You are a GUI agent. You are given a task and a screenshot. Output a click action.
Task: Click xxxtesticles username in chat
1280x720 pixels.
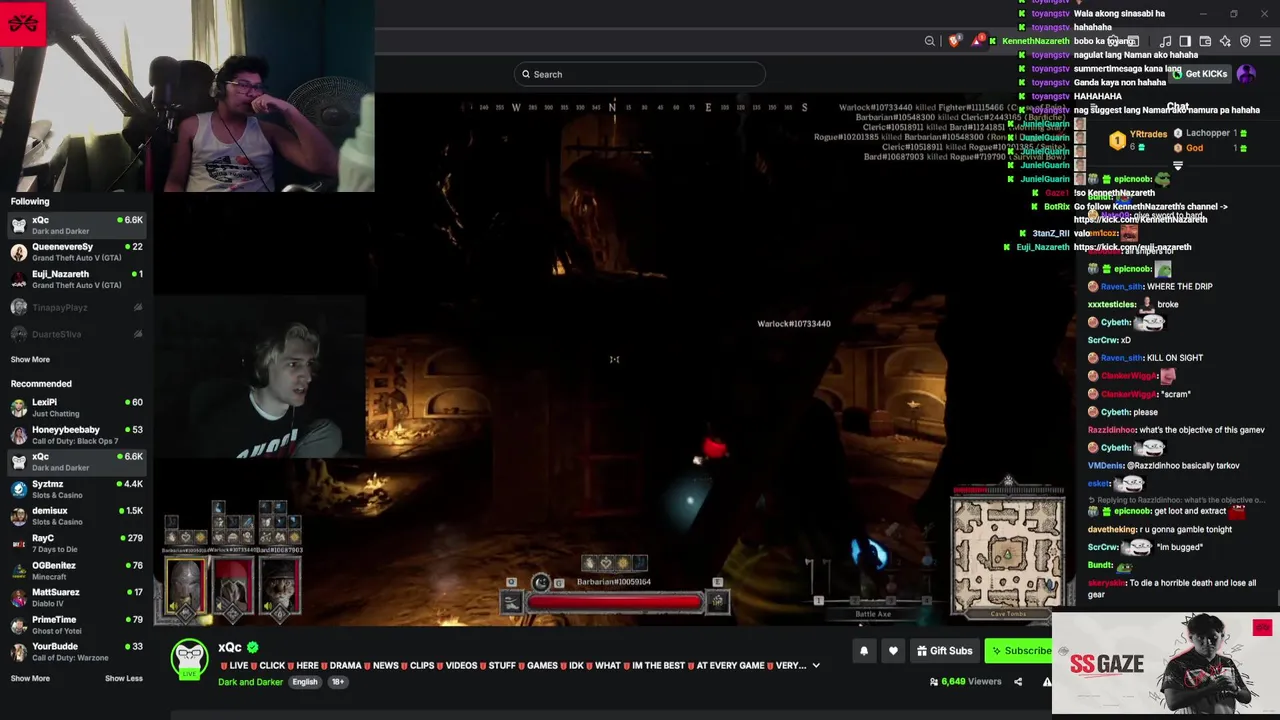coord(1112,304)
